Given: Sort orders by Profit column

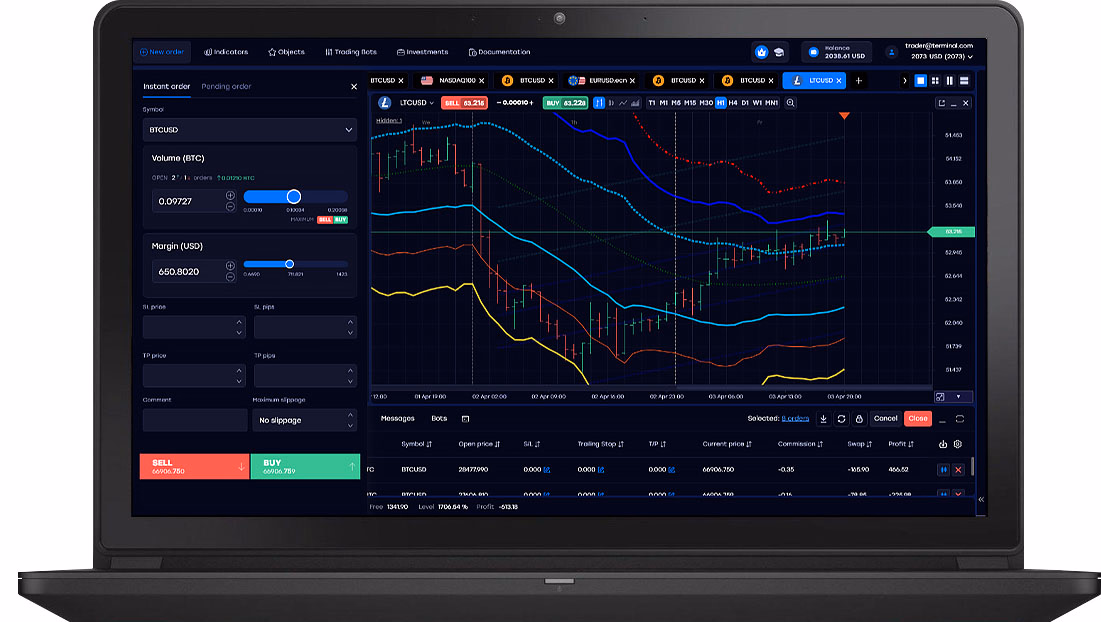Looking at the screenshot, I should 901,444.
